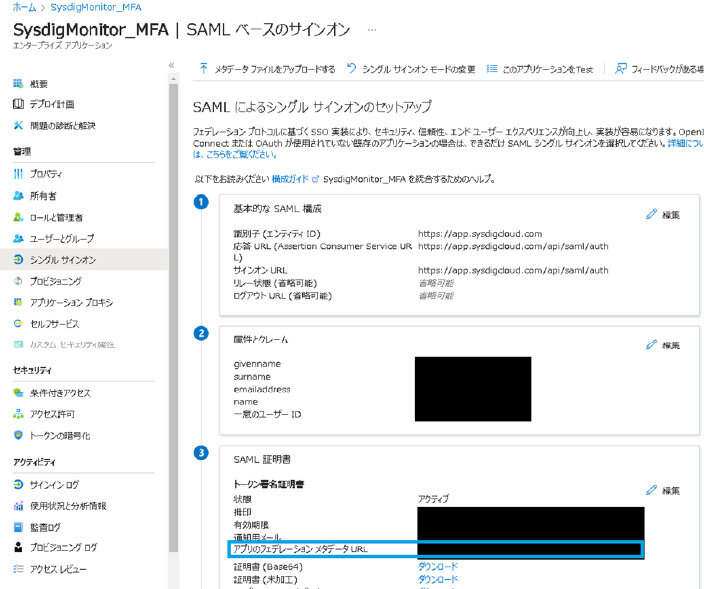Click 編集 for the SAML 証明書 section
The image size is (704, 589).
(x=663, y=491)
